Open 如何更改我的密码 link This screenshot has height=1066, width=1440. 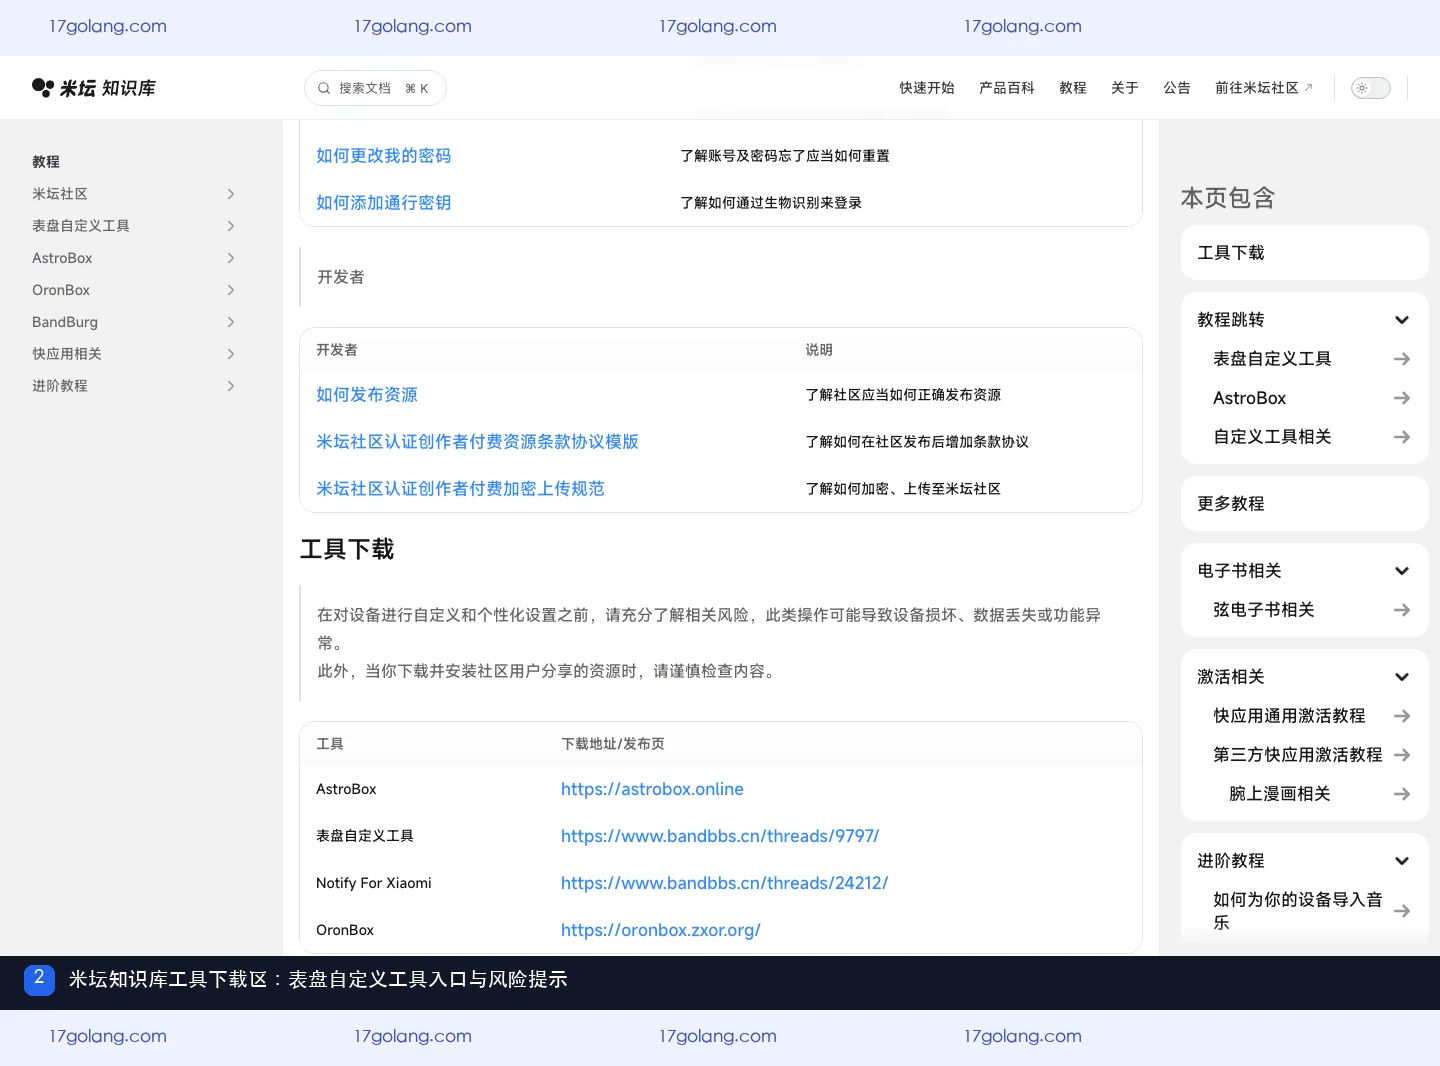pos(384,156)
